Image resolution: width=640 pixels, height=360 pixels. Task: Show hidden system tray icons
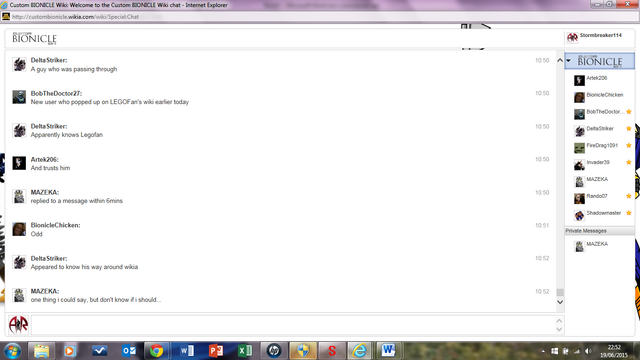pyautogui.click(x=543, y=351)
